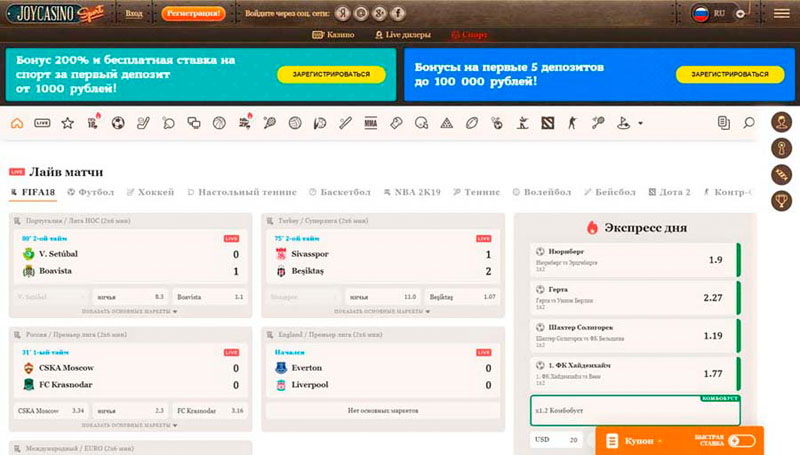Toggle the Быстрая ставка switch
Screen dimensions: 800x455
pos(741,440)
